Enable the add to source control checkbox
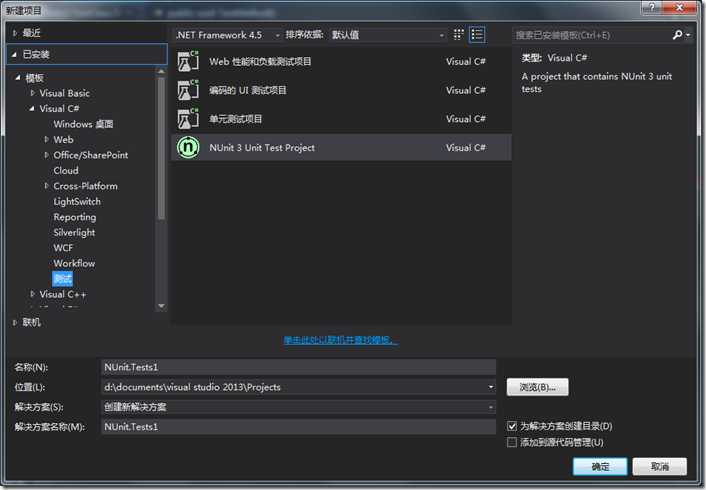Image resolution: width=706 pixels, height=490 pixels. click(511, 442)
